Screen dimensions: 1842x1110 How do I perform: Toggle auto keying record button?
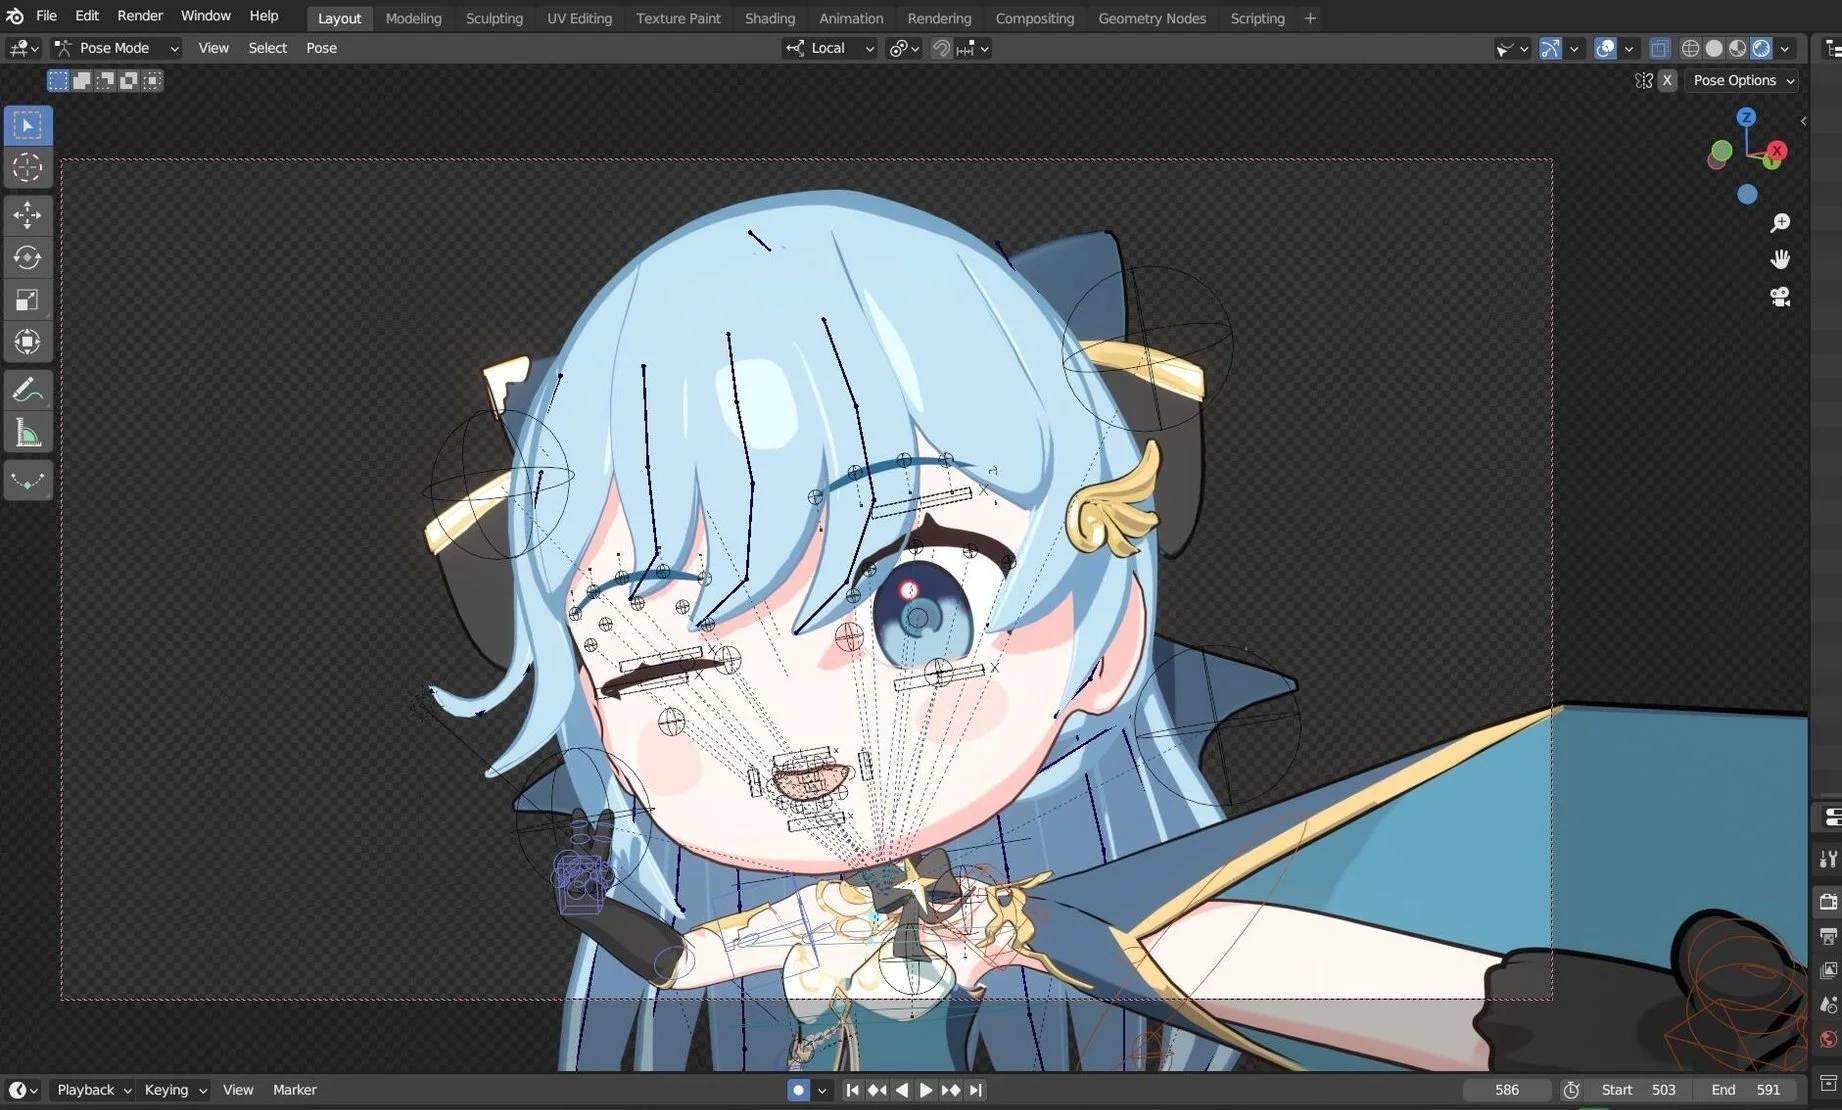[x=798, y=1090]
